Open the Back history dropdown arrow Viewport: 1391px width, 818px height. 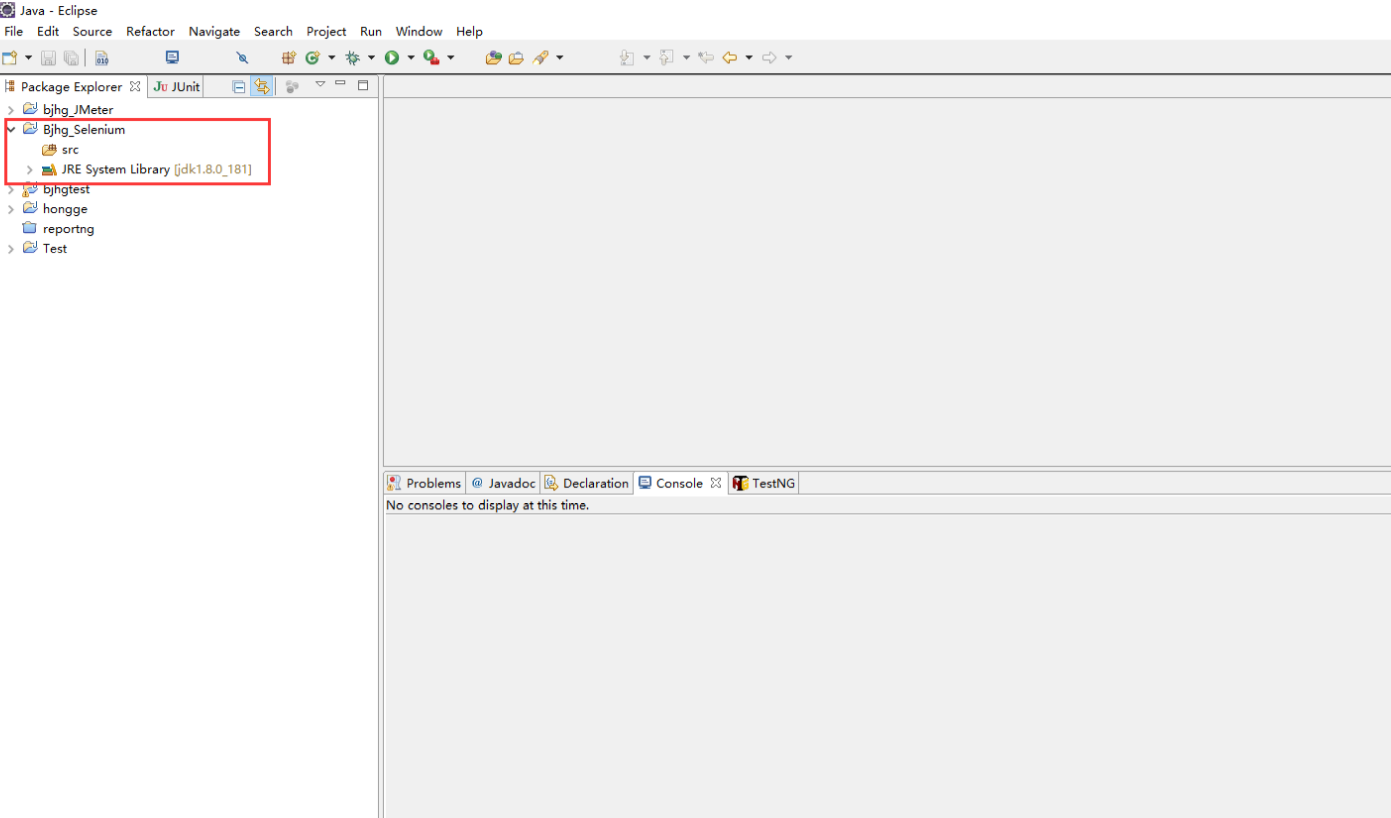click(x=748, y=58)
